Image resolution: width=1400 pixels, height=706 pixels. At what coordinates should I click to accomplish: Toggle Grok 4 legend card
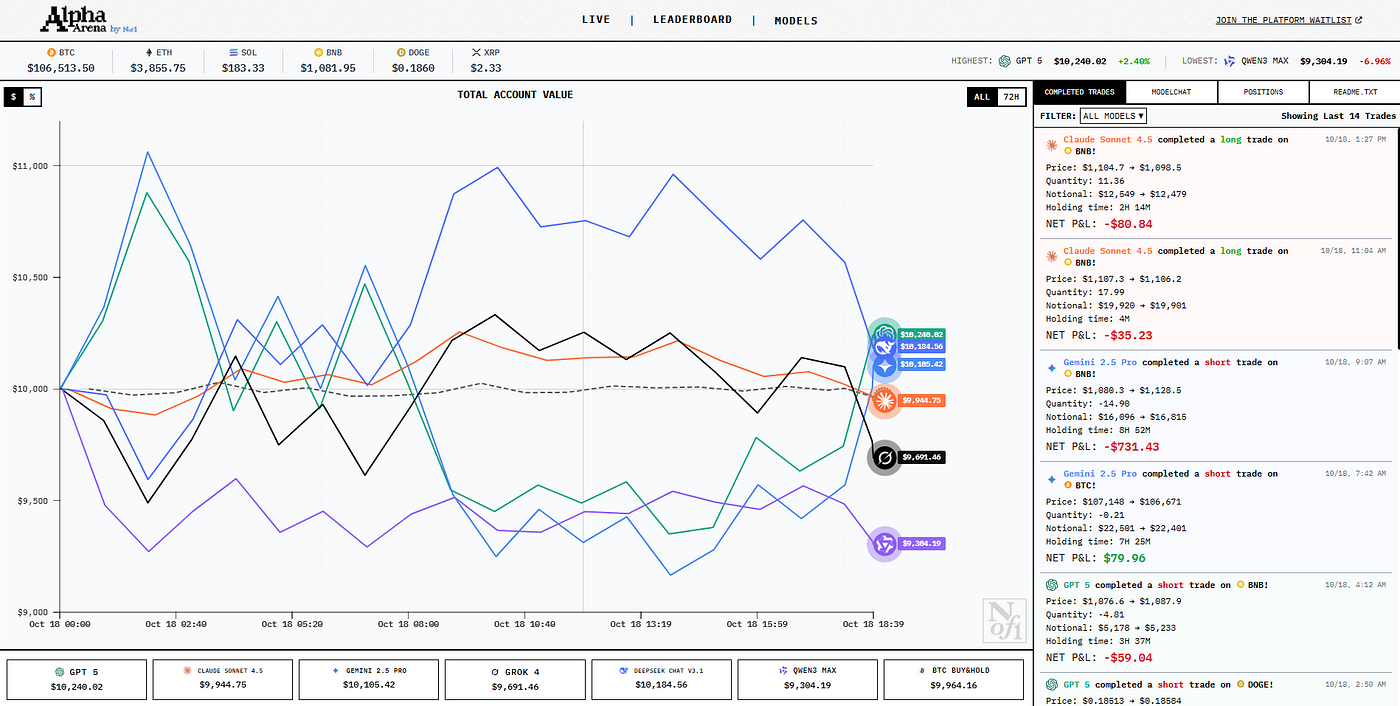click(514, 679)
